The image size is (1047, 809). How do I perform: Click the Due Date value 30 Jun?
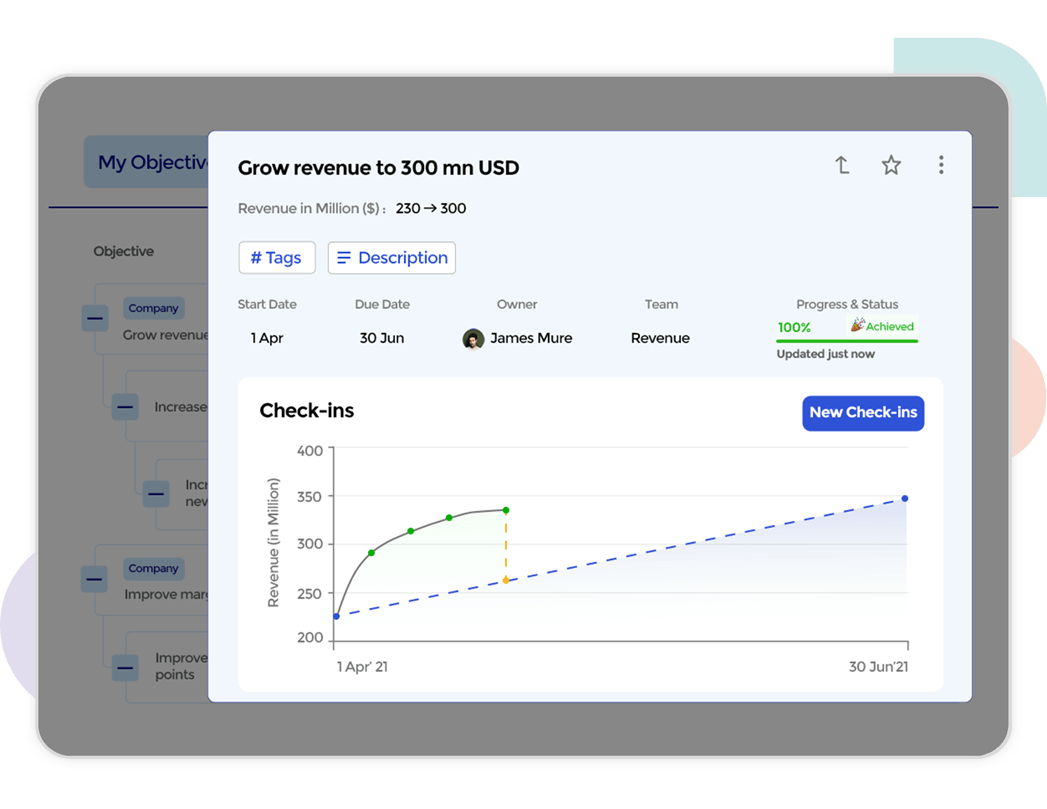(x=382, y=338)
